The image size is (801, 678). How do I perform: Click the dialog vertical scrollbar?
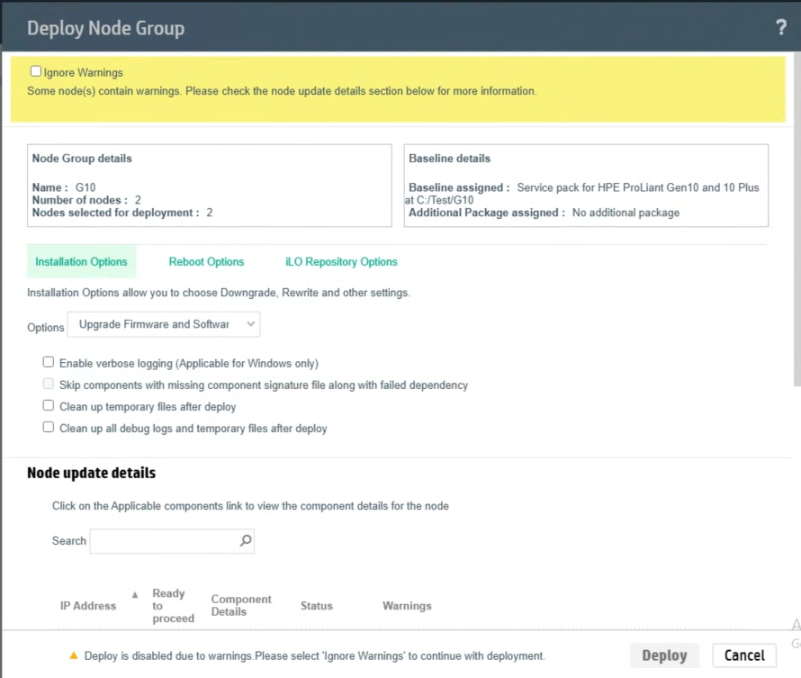coord(797,219)
